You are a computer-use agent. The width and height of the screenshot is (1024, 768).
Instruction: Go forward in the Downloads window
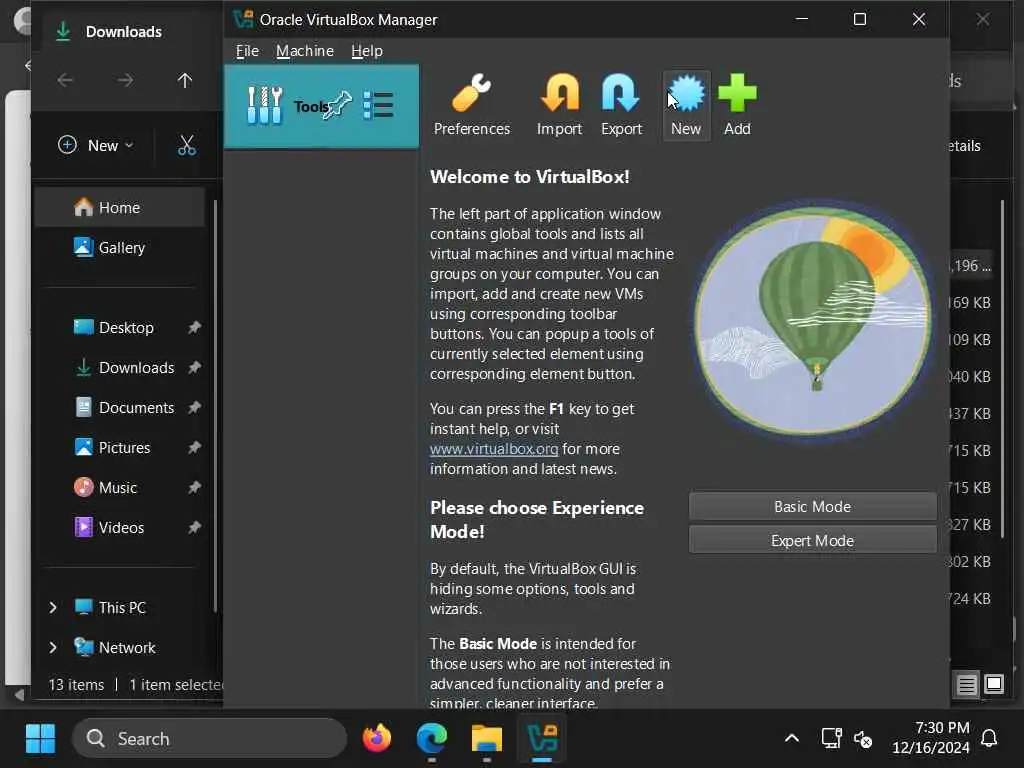[x=125, y=80]
